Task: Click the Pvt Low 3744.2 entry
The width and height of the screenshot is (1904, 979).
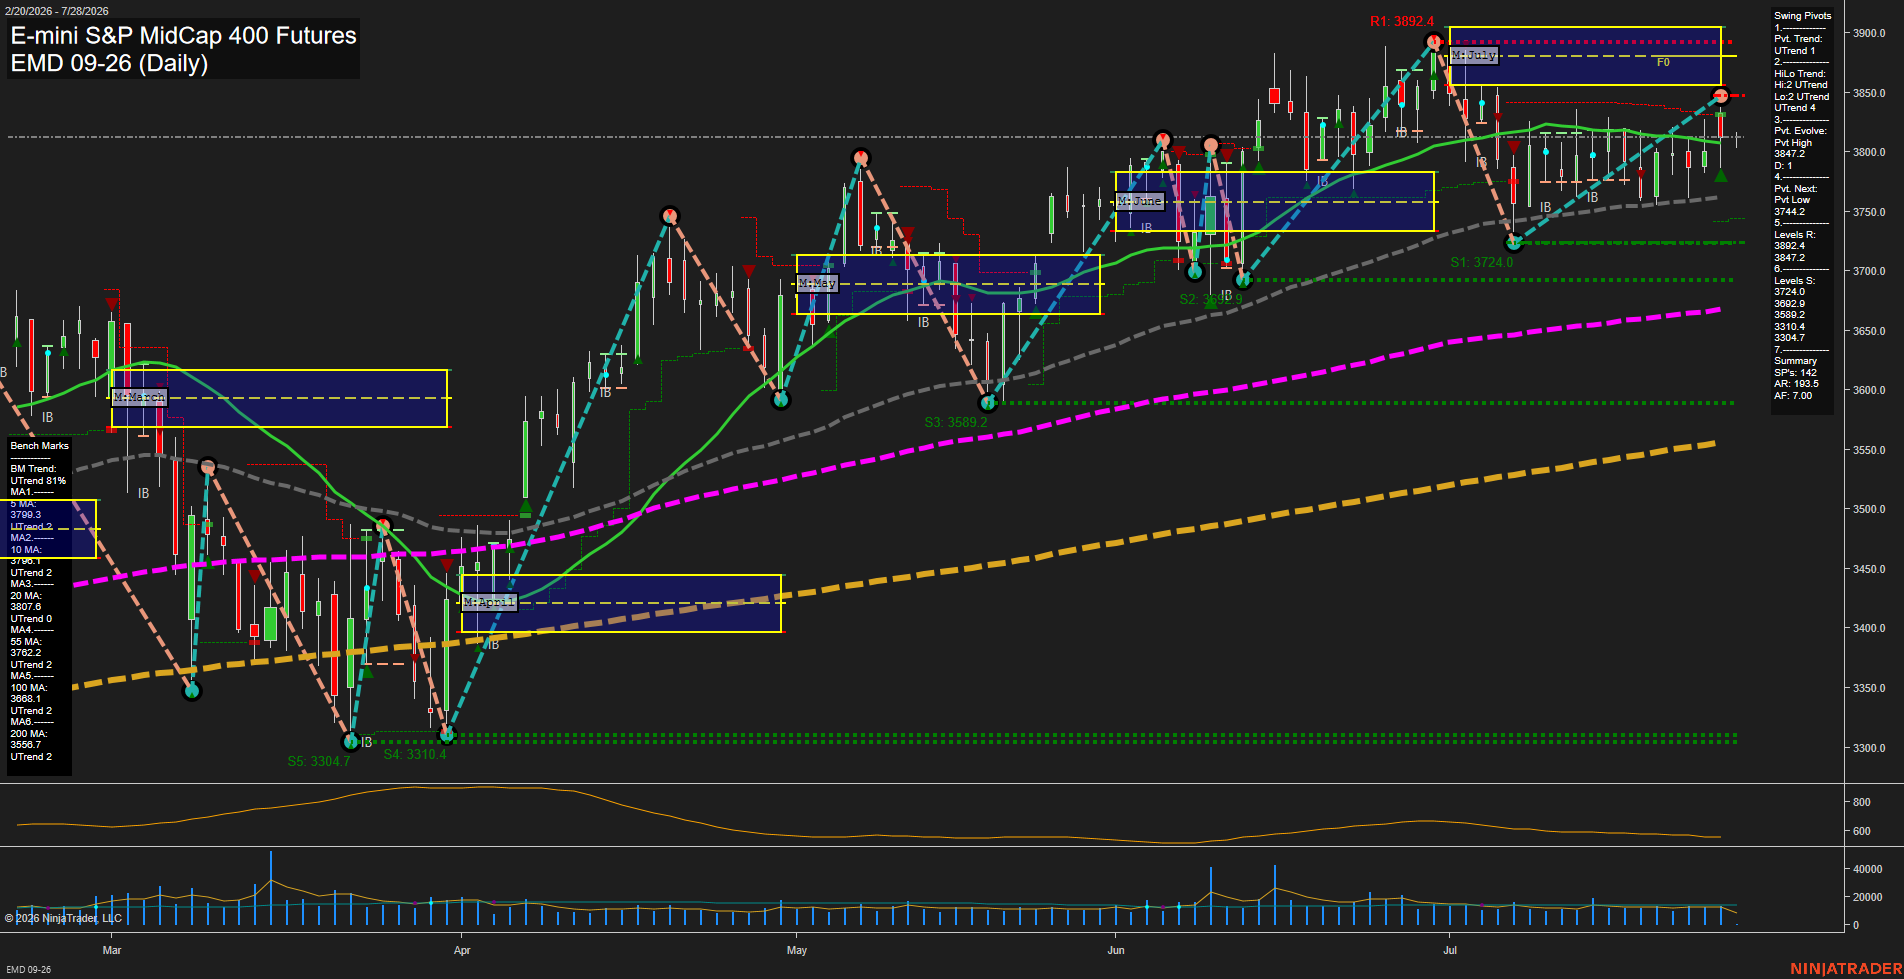Action: (1790, 206)
